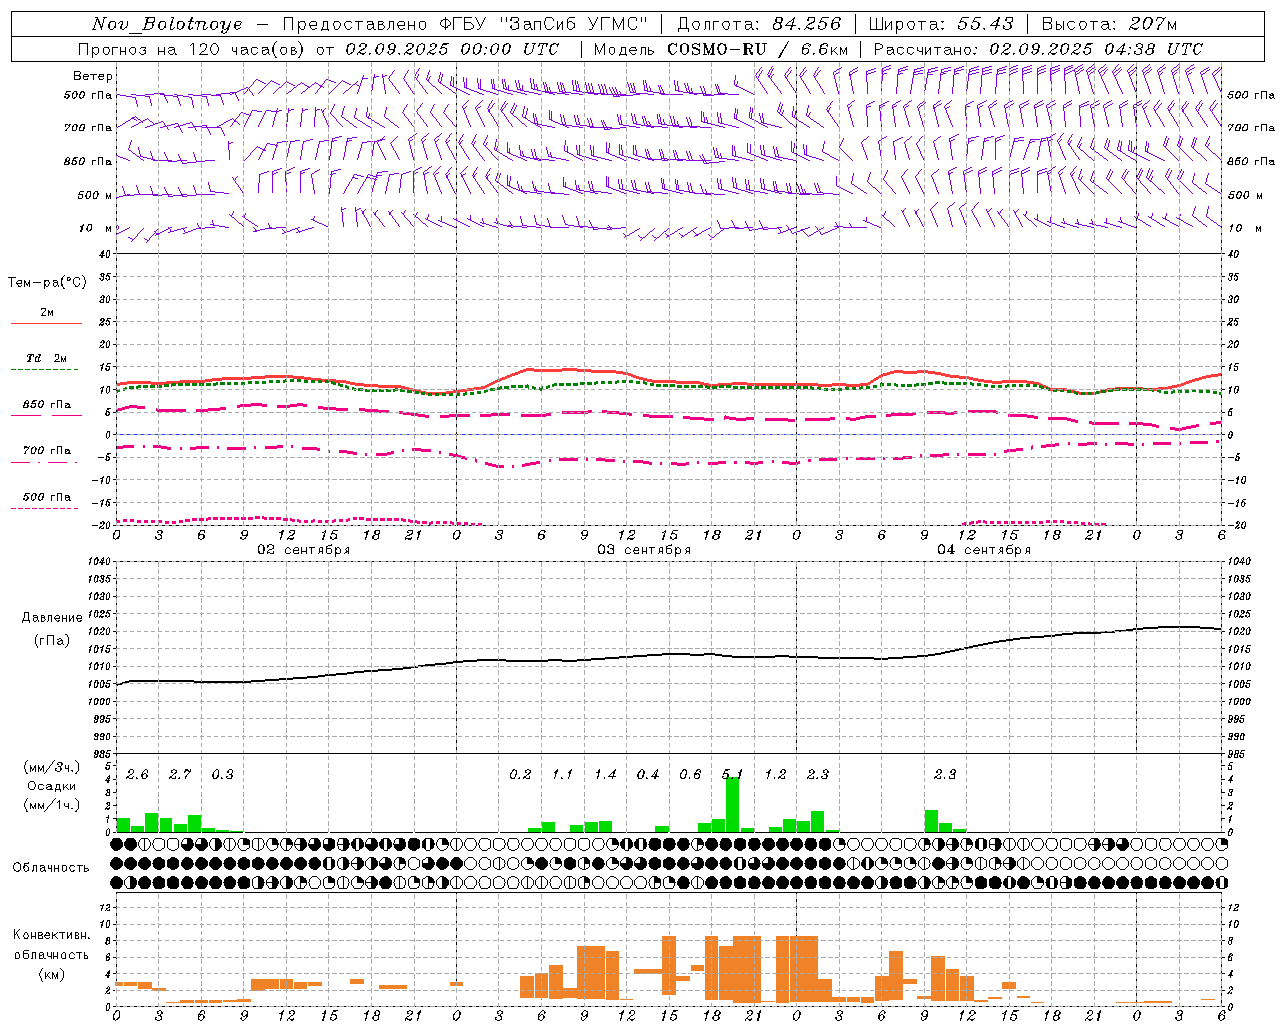Viewport: 1280px width, 1024px height.
Task: Click the Давление pressure panel label
Action: [x=52, y=618]
